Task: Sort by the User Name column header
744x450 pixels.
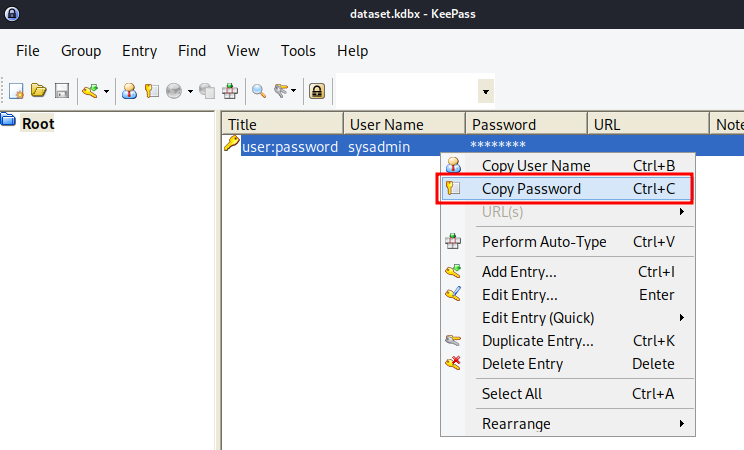Action: 404,124
